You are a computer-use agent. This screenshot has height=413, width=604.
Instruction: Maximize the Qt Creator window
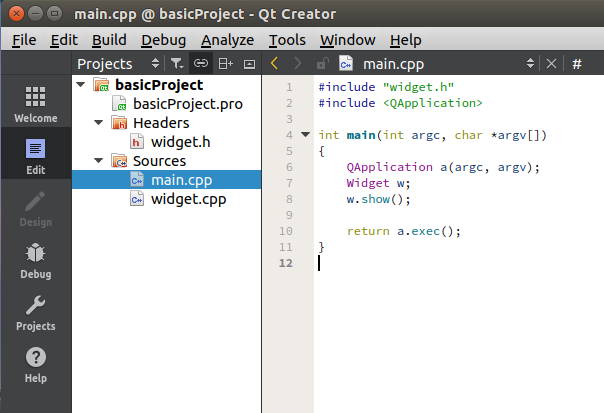[54, 14]
